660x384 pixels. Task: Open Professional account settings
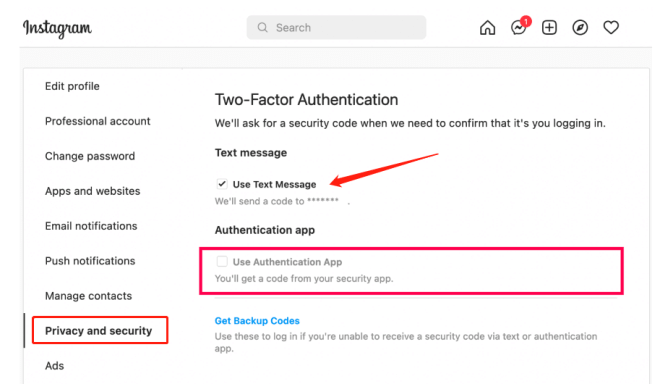click(x=98, y=121)
